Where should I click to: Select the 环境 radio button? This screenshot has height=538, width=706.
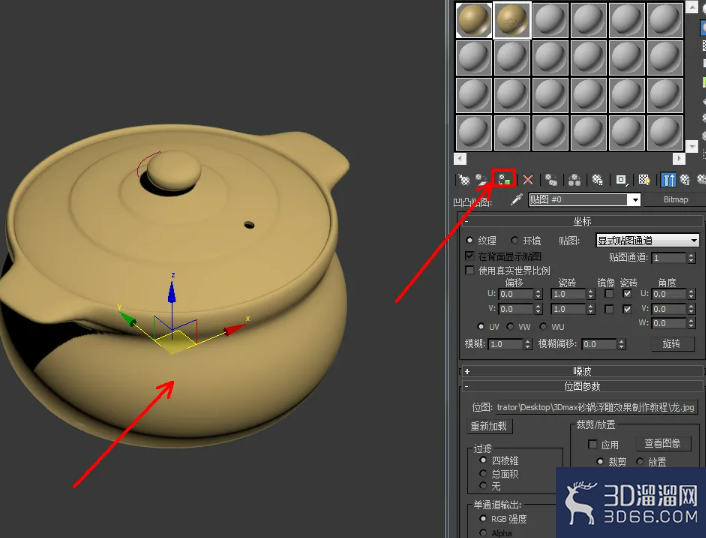[x=514, y=240]
